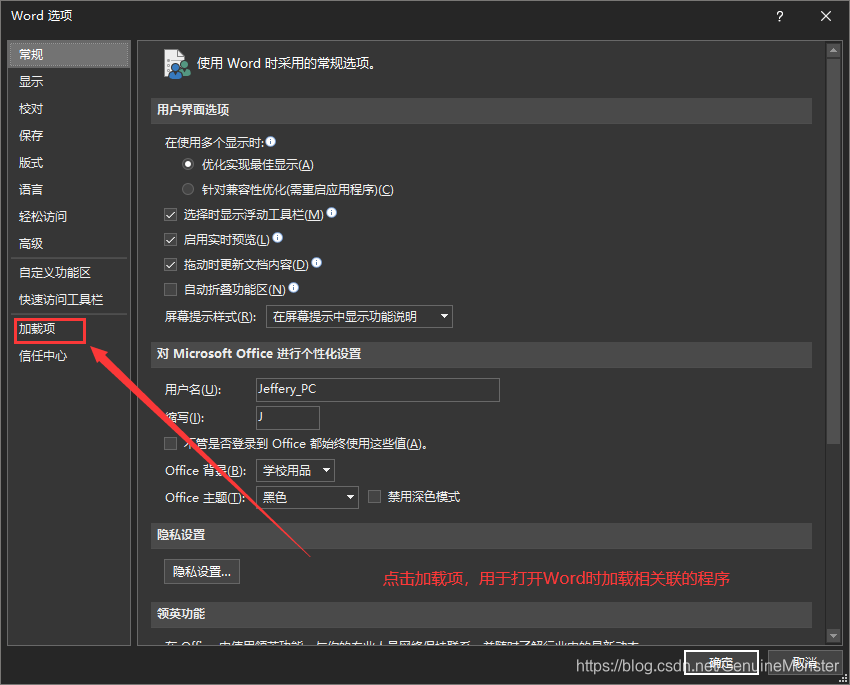Screen dimensions: 850x685
Task: Toggle 拖动时更新文档内容 checkbox
Action: pos(171,264)
